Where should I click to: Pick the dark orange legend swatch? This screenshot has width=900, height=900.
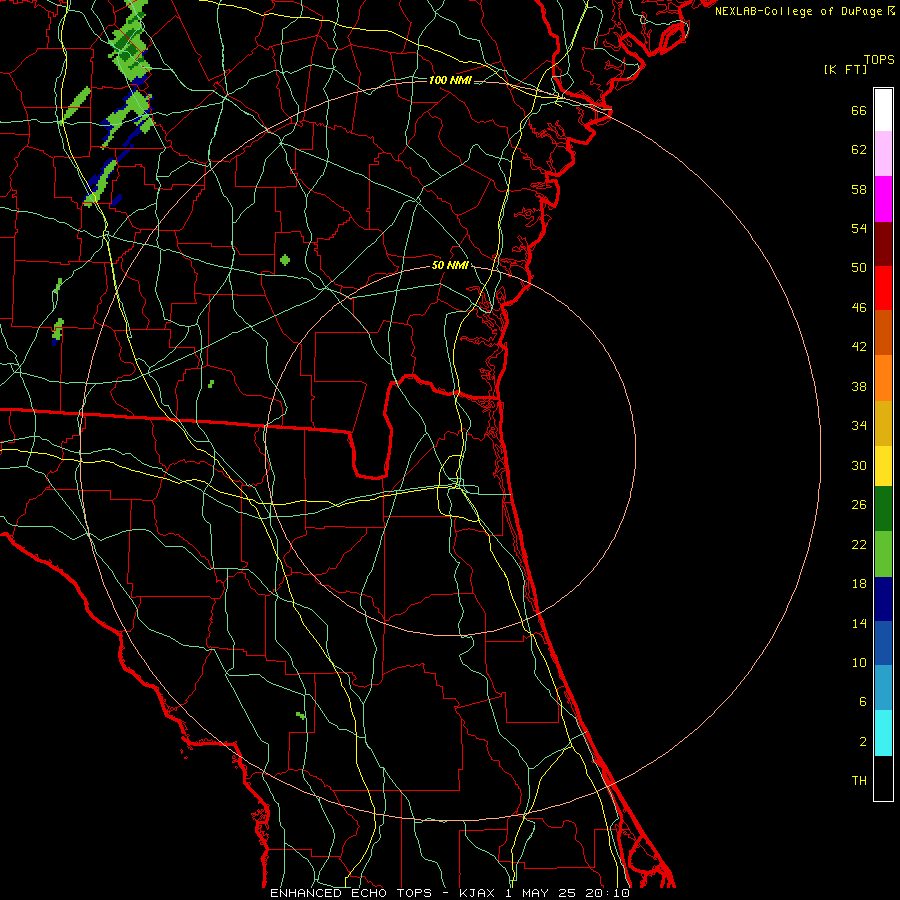click(883, 332)
